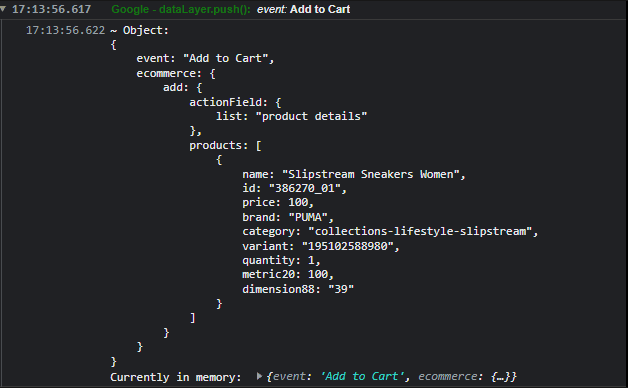The width and height of the screenshot is (628, 388).
Task: Click the add: key line
Action: pos(183,87)
